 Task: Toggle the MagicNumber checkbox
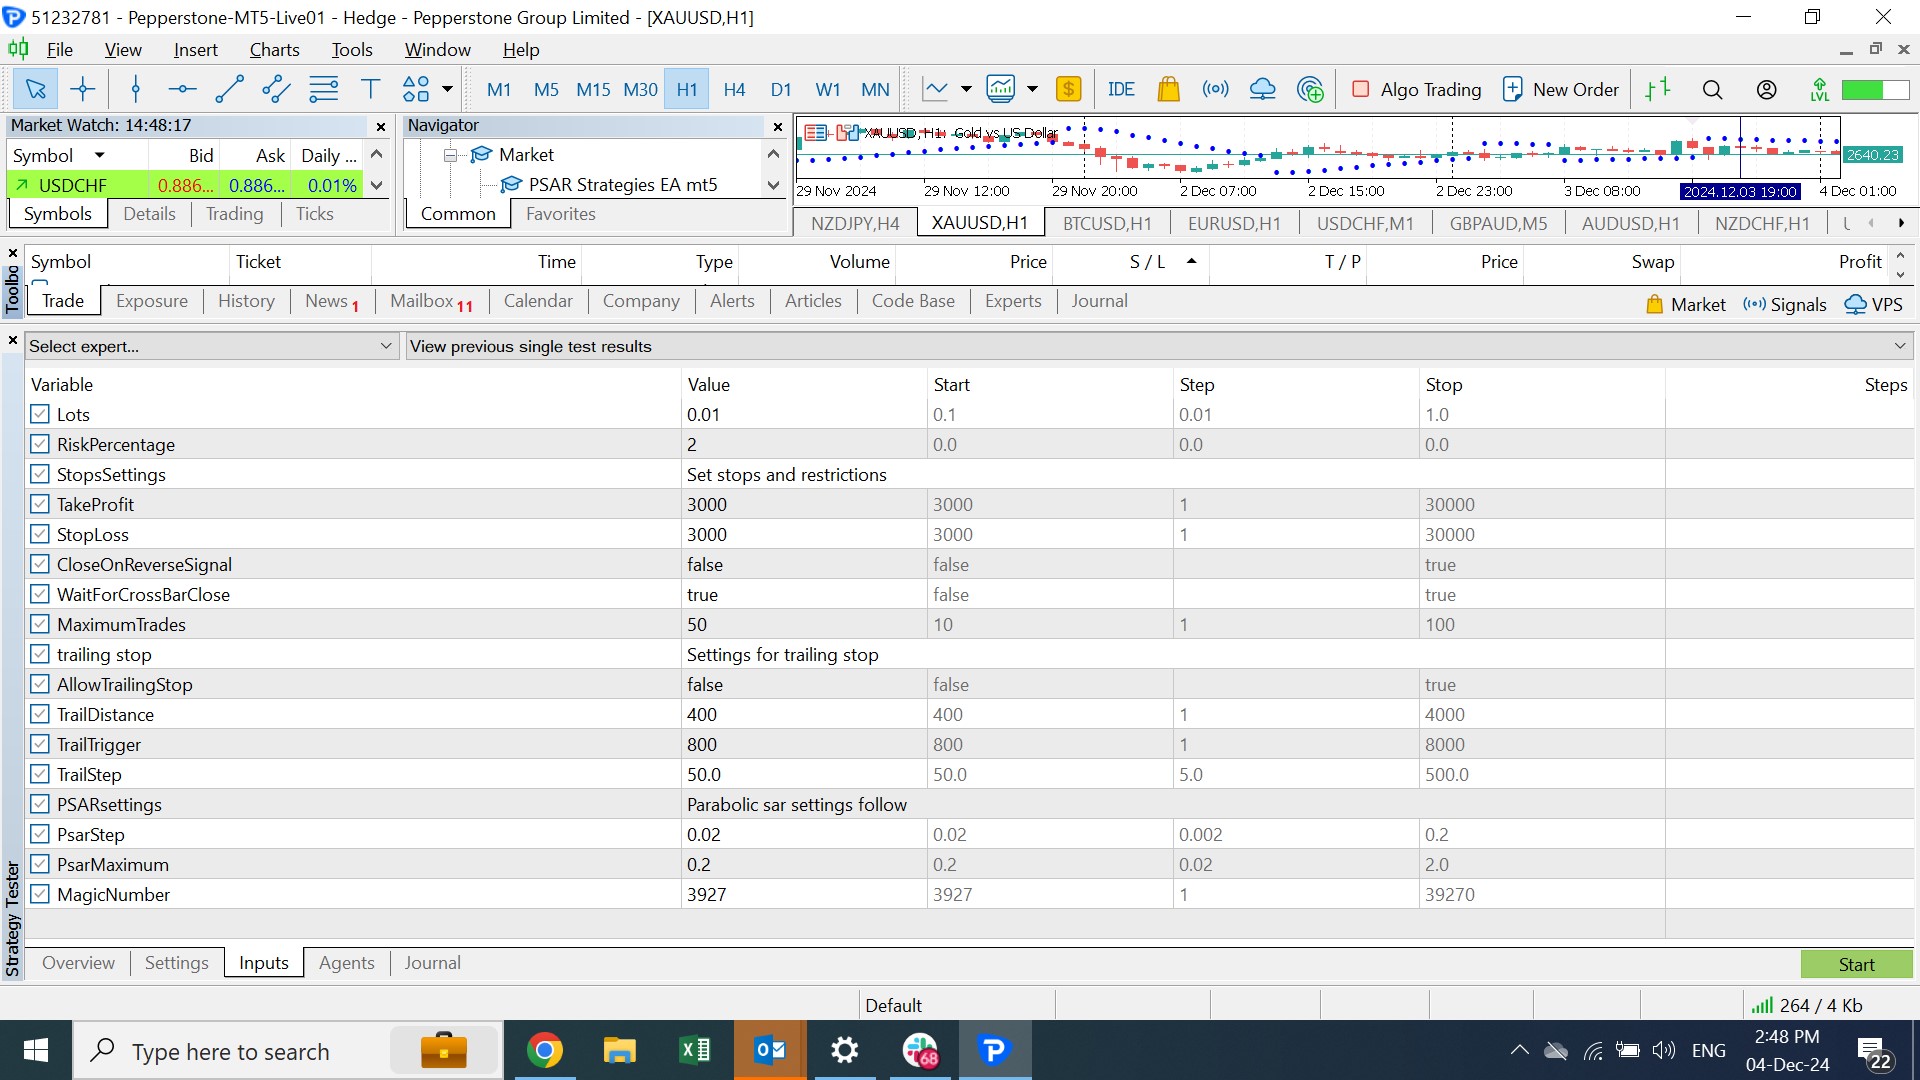click(40, 894)
